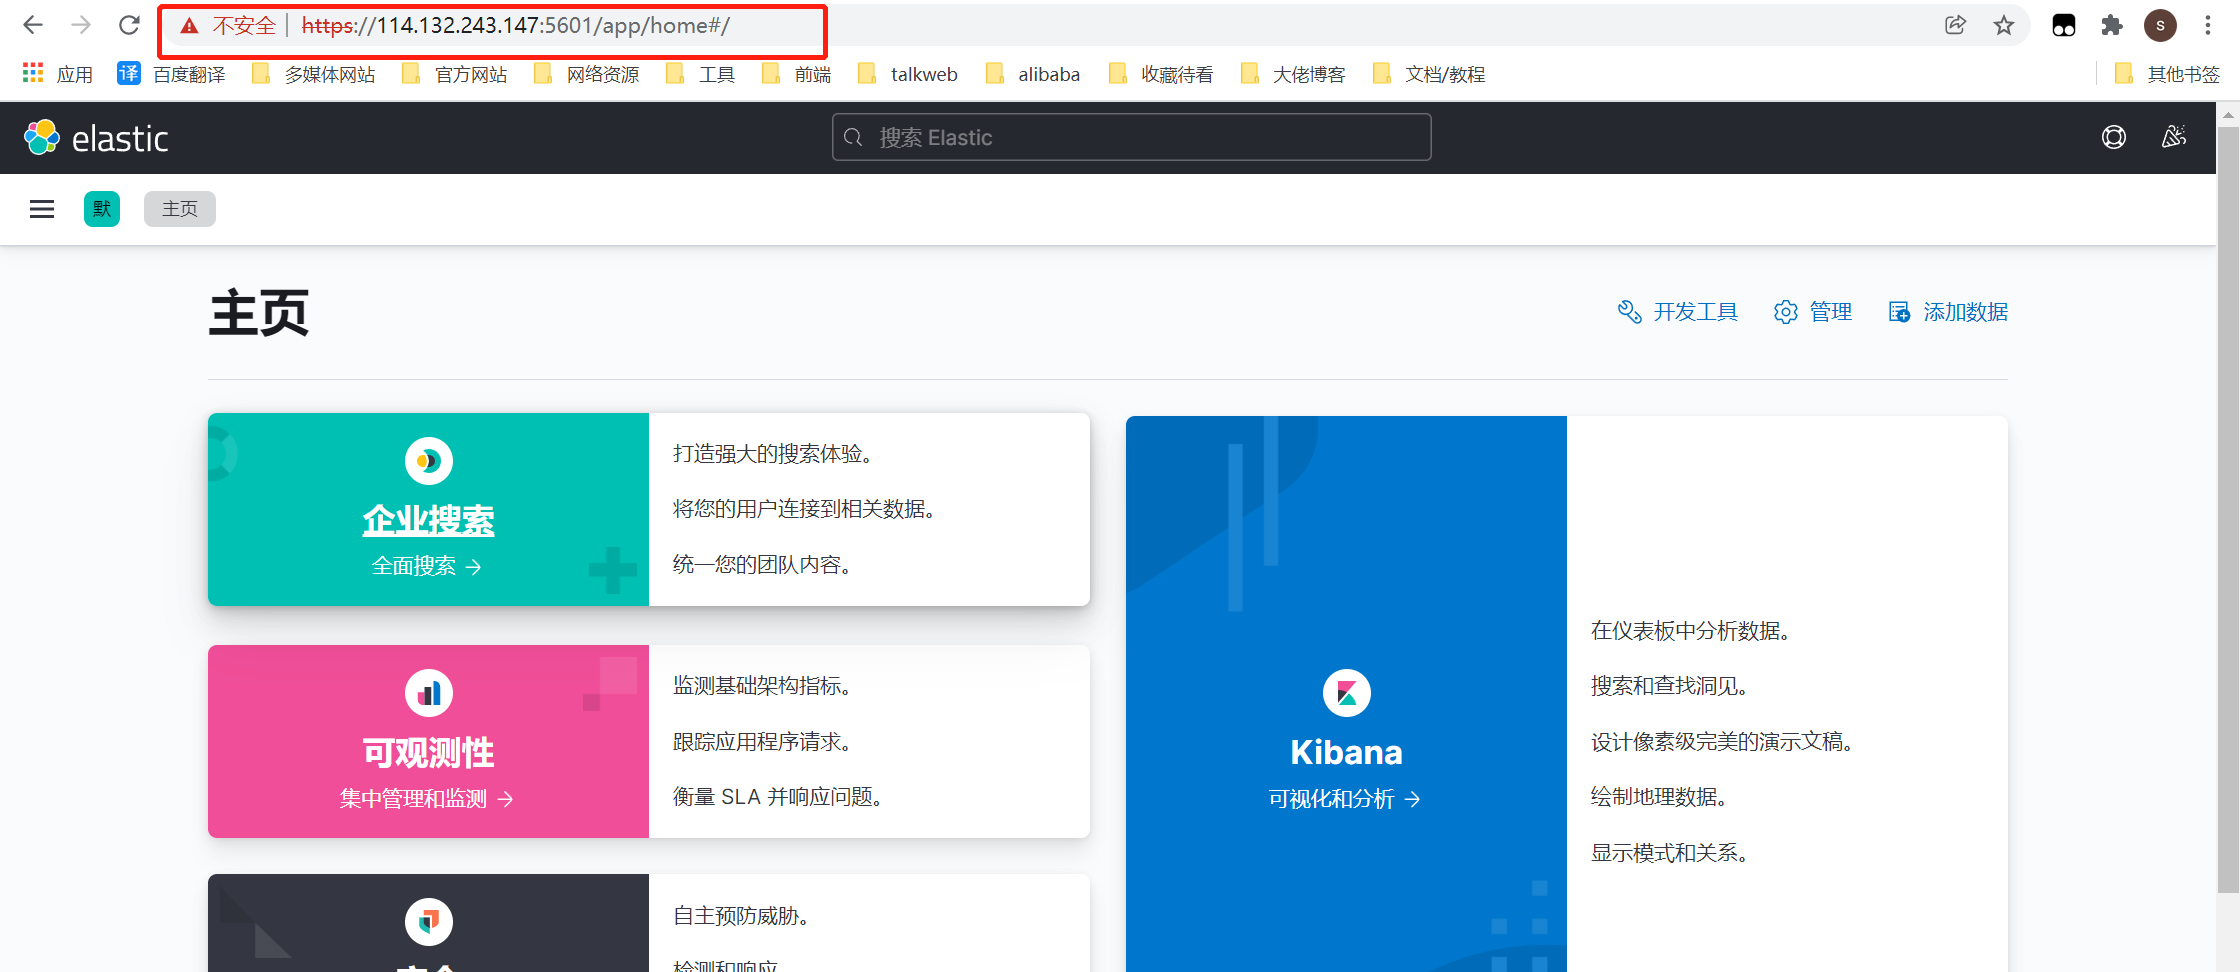Open 开发工具 dev tools link

1677,312
